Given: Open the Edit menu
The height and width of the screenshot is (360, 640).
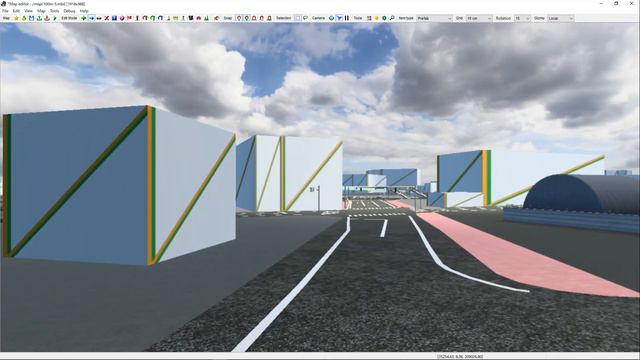Looking at the screenshot, I should pos(16,11).
